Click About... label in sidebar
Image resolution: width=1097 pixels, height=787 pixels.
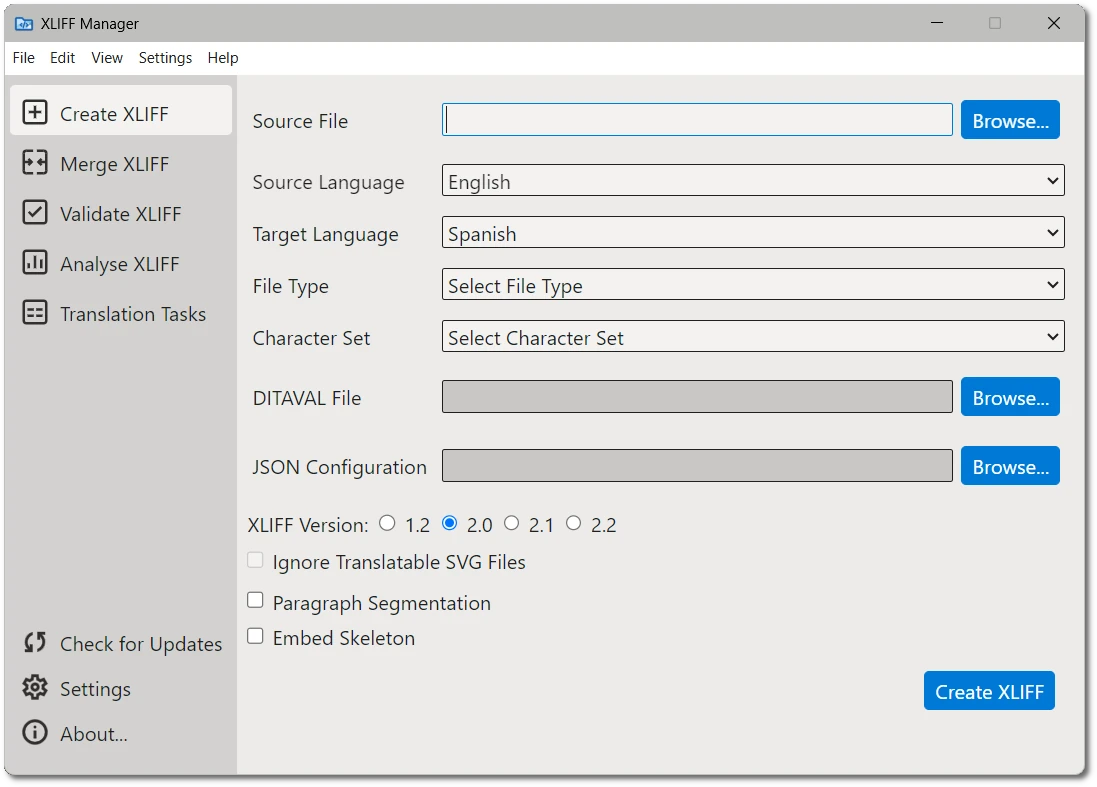pyautogui.click(x=94, y=734)
